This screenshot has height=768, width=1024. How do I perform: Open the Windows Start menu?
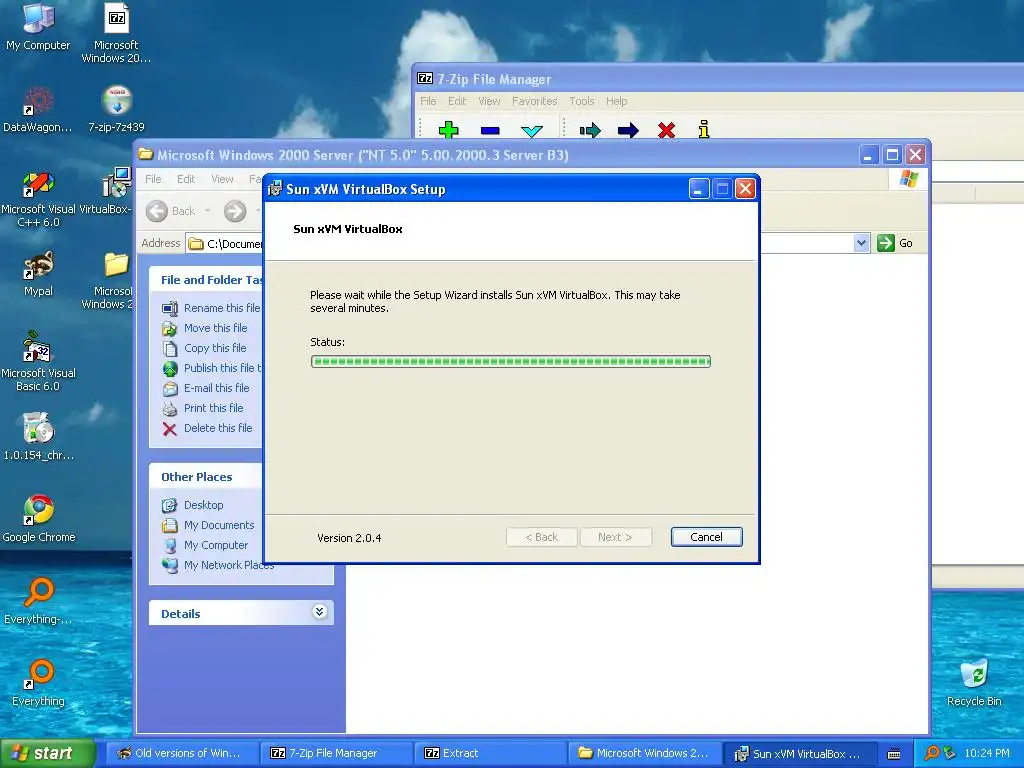click(47, 753)
